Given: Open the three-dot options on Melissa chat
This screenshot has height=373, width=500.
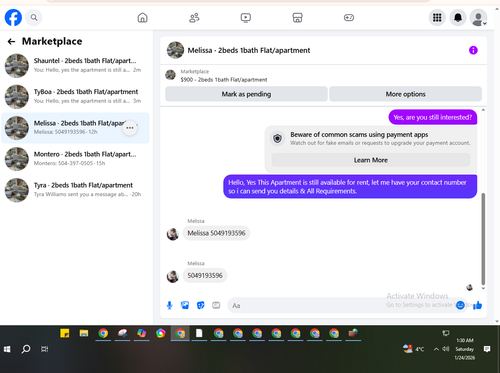Looking at the screenshot, I should pyautogui.click(x=130, y=128).
